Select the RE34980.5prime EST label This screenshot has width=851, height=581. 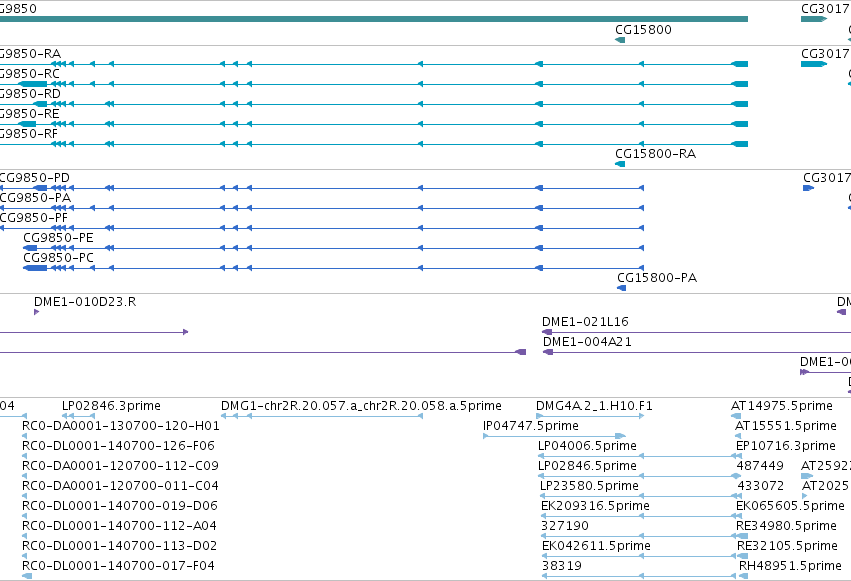point(786,526)
